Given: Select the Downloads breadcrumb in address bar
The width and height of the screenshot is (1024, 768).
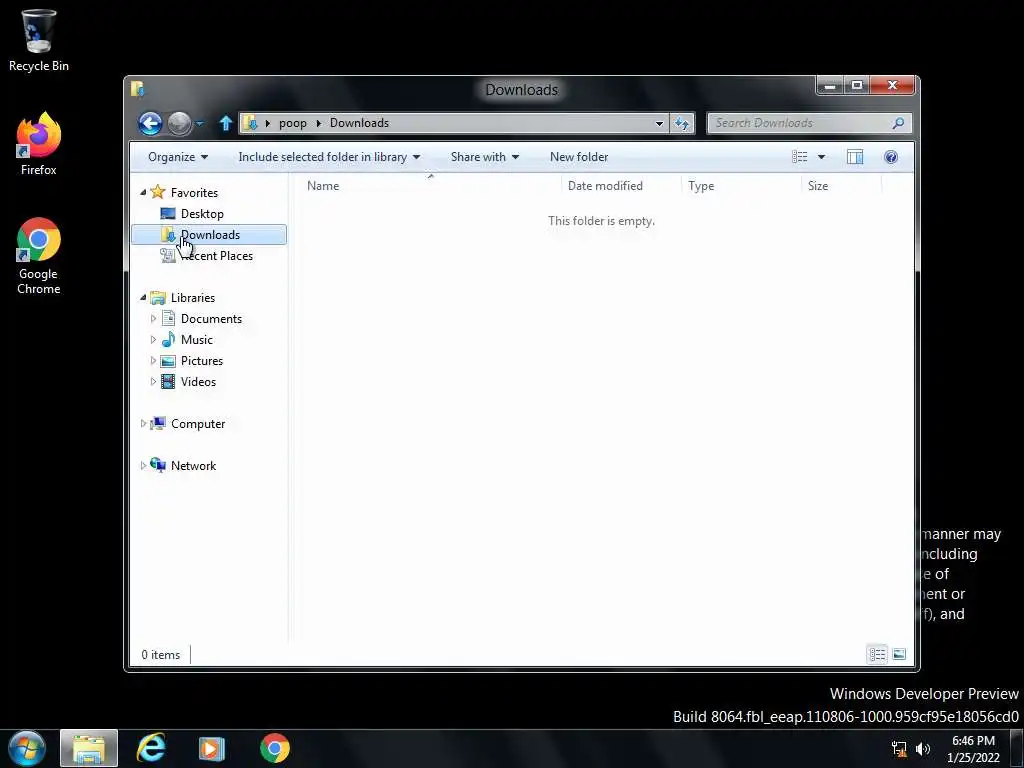Looking at the screenshot, I should pos(359,123).
